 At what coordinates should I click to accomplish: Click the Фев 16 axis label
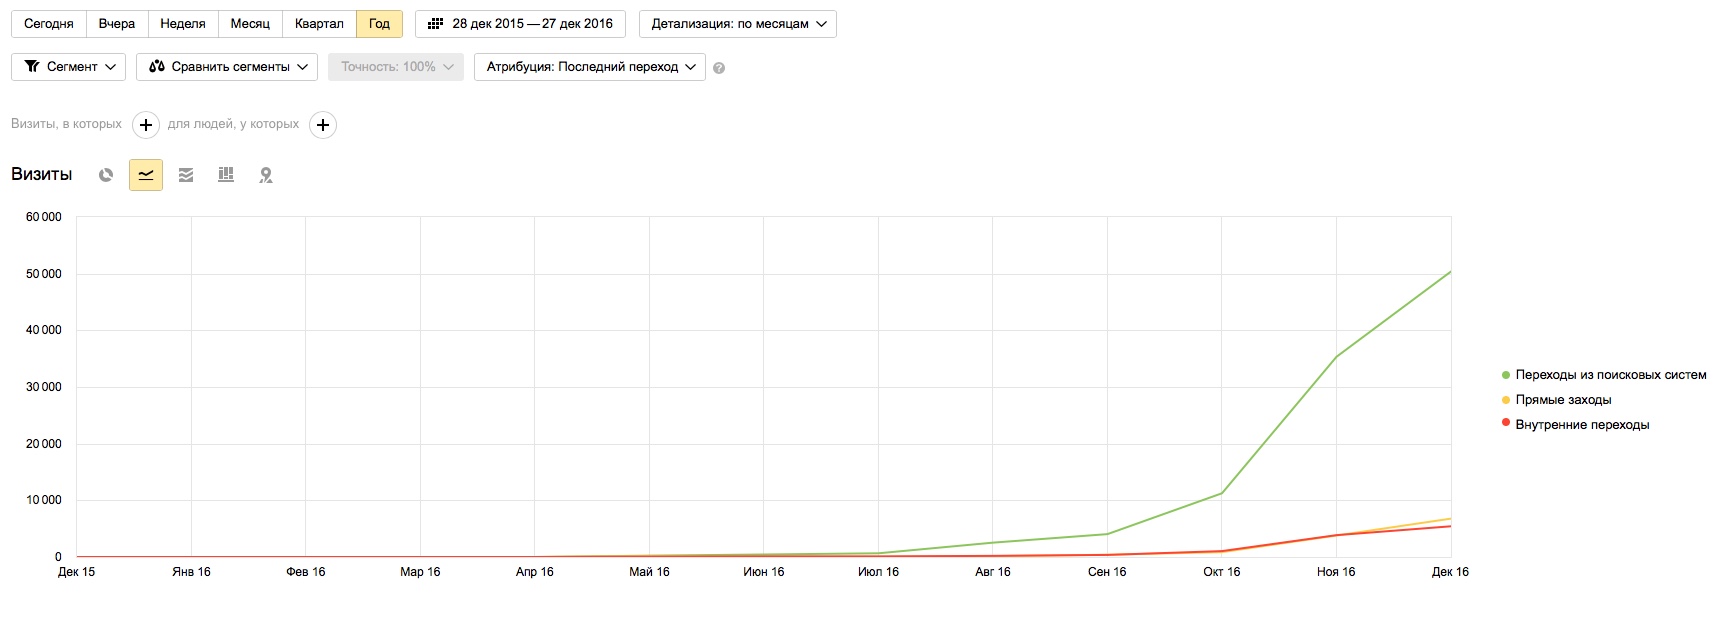pyautogui.click(x=306, y=572)
